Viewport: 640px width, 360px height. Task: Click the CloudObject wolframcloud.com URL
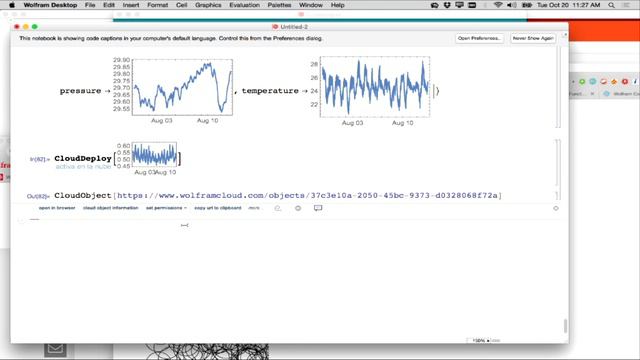pyautogui.click(x=307, y=196)
